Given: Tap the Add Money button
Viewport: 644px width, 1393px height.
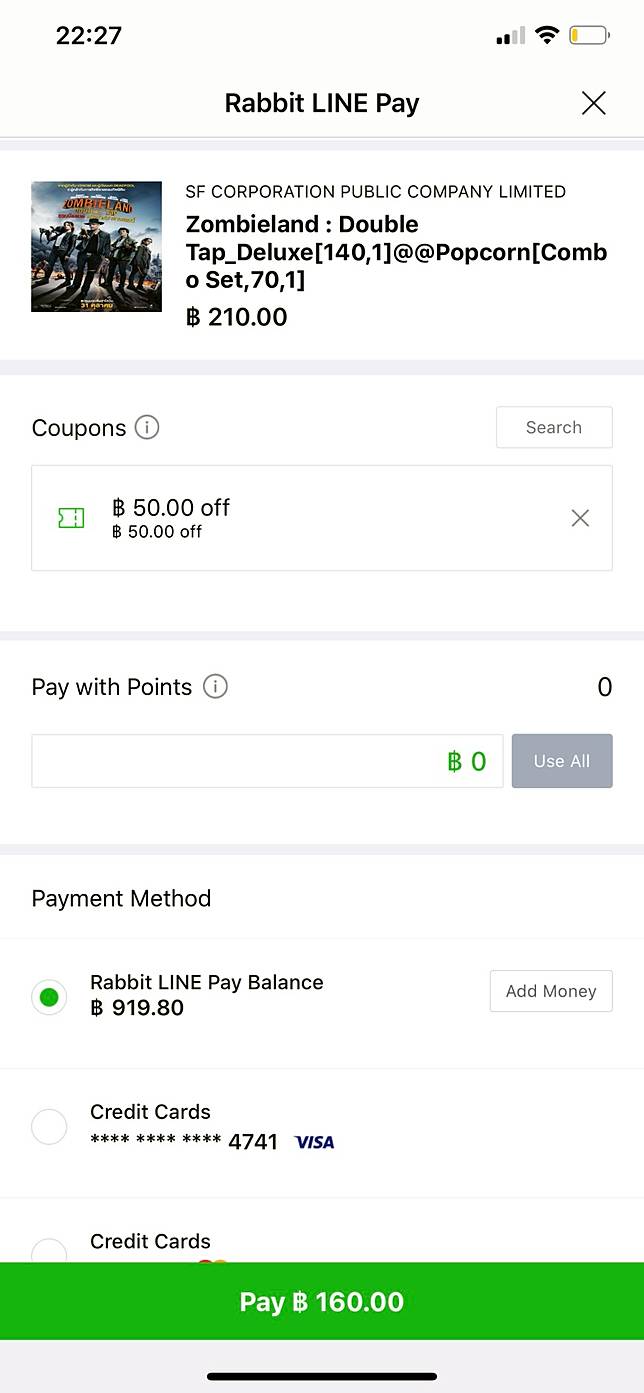Looking at the screenshot, I should tap(550, 991).
